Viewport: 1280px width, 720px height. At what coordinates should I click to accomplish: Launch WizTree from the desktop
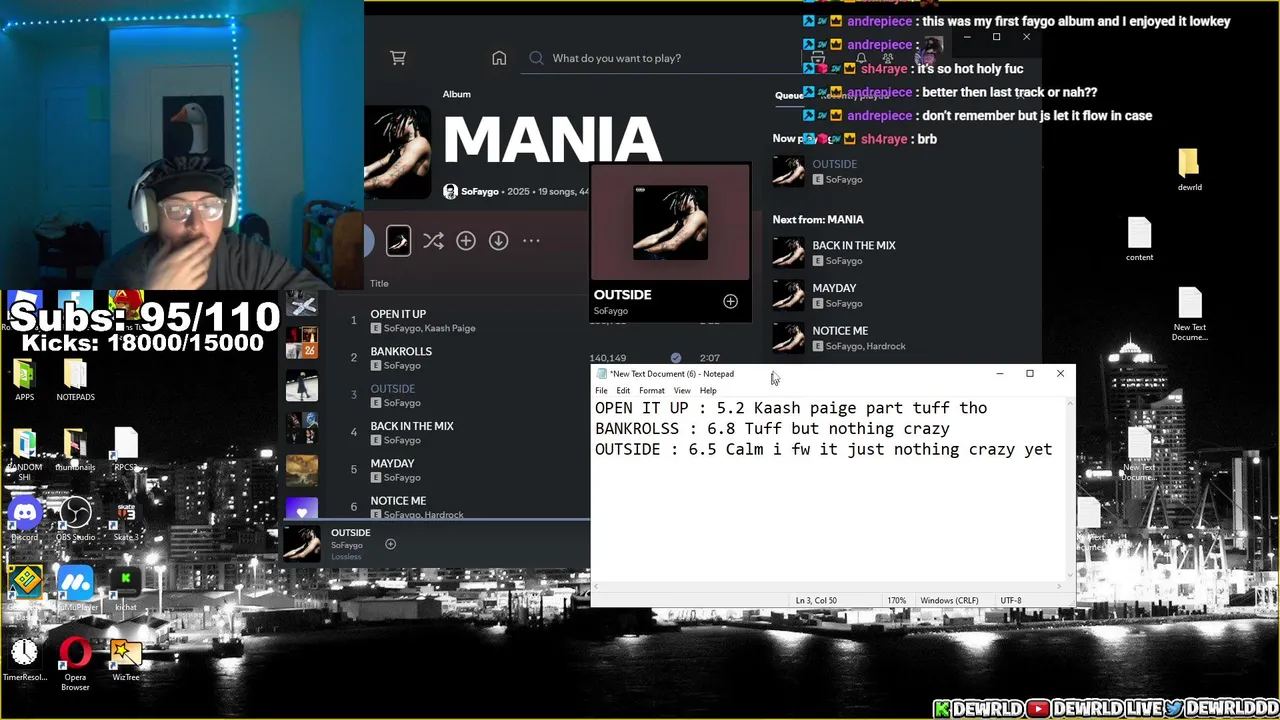(125, 660)
